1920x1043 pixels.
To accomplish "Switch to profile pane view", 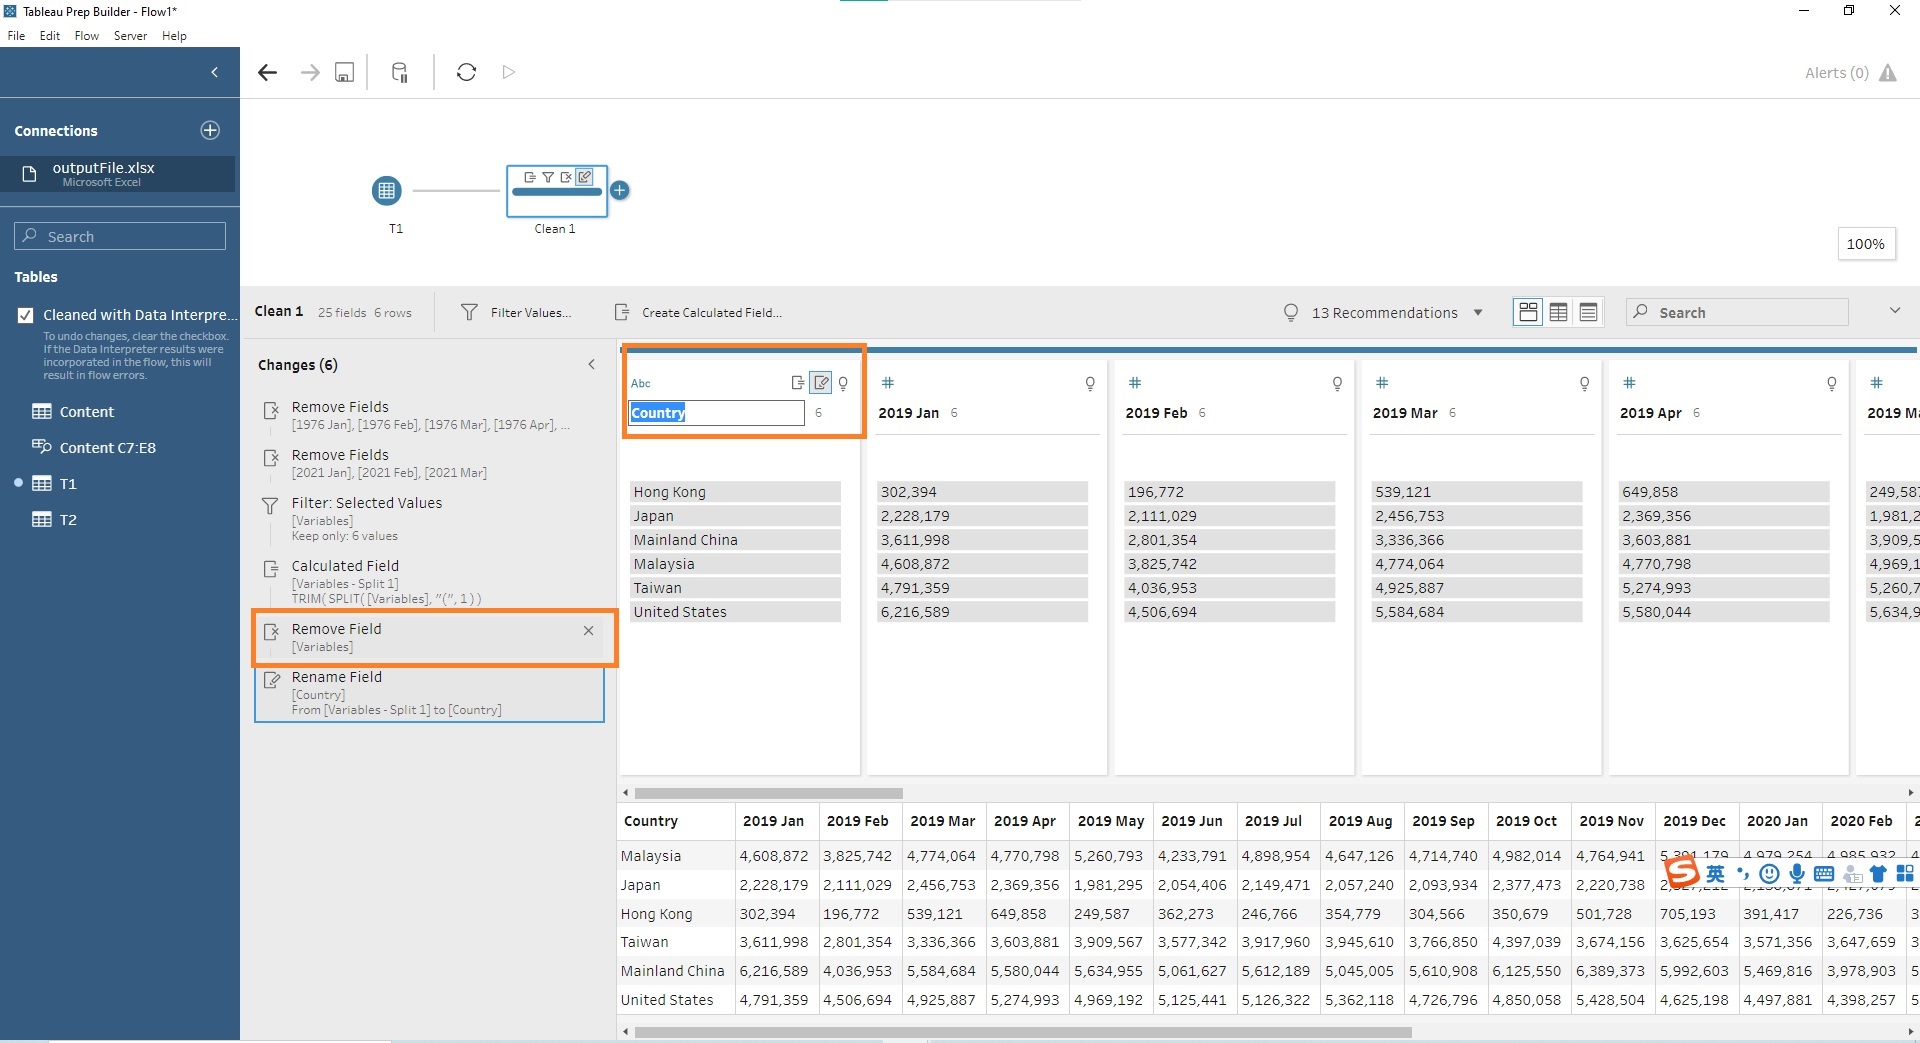I will tap(1528, 312).
